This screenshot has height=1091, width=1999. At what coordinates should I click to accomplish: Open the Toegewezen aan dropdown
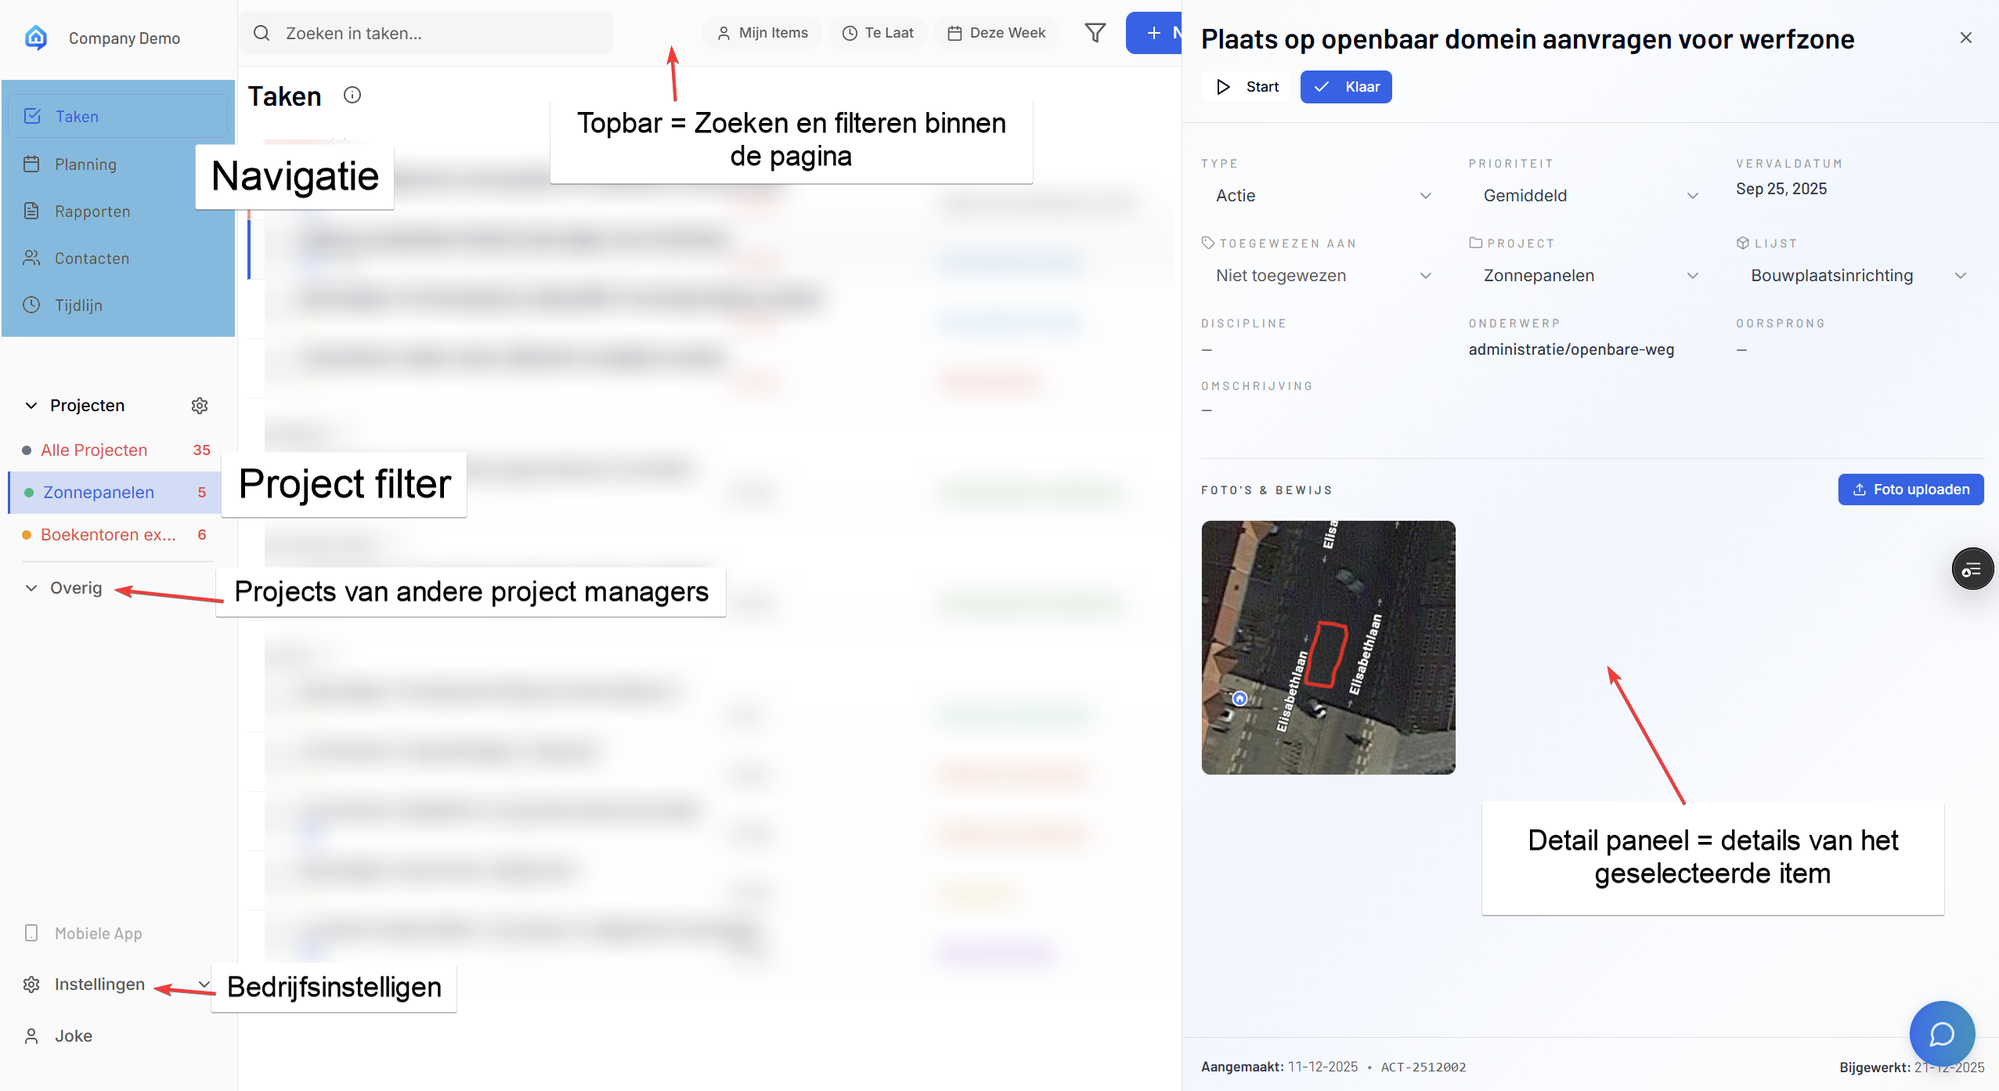[1322, 276]
